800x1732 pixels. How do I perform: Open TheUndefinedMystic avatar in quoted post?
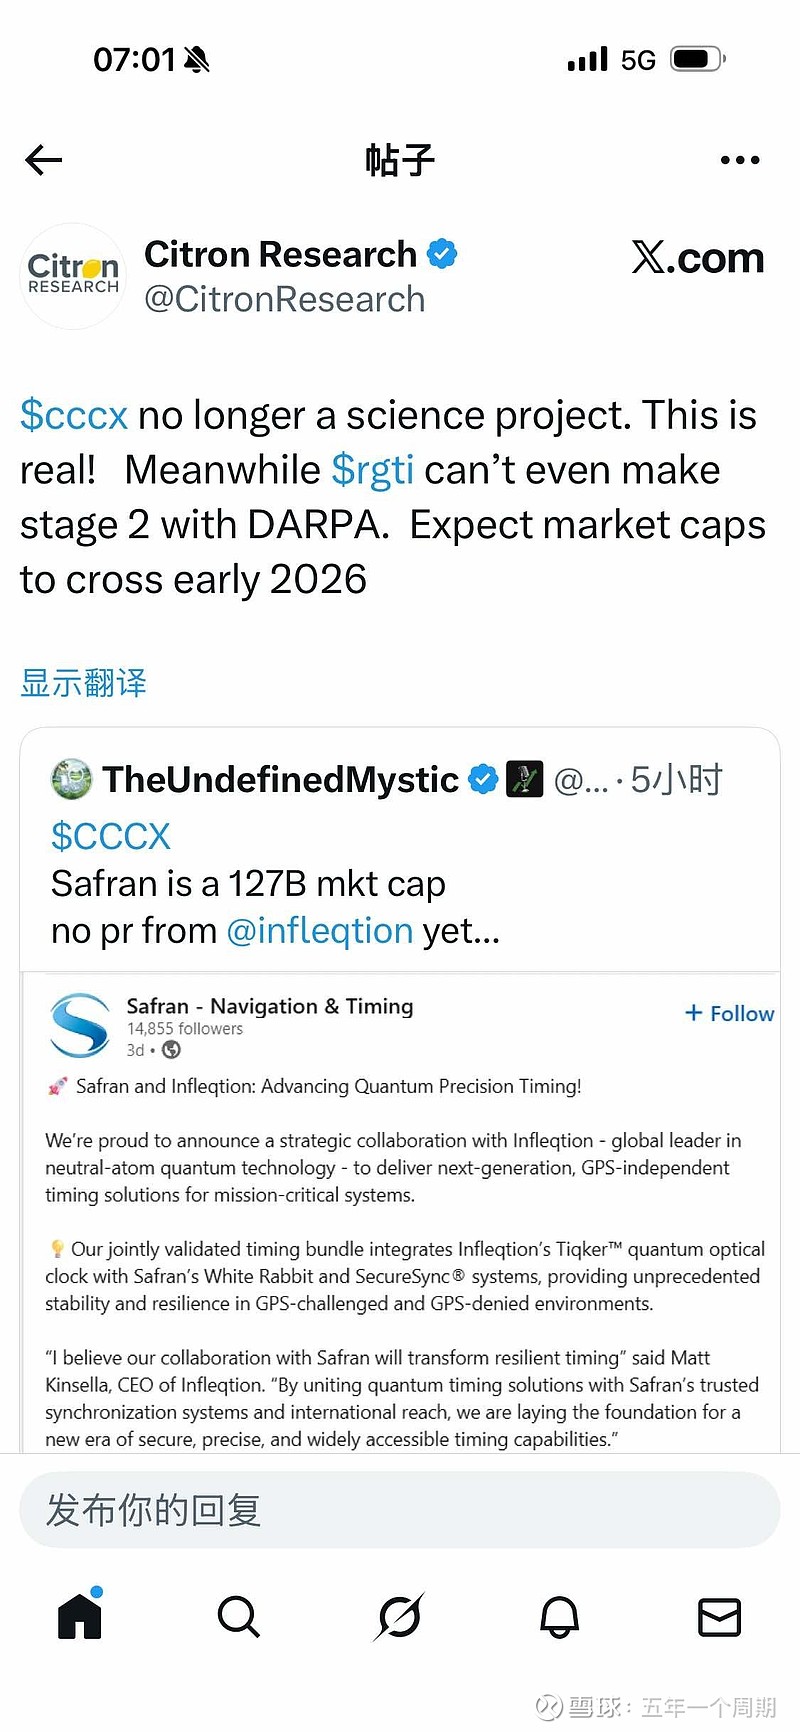pyautogui.click(x=72, y=779)
